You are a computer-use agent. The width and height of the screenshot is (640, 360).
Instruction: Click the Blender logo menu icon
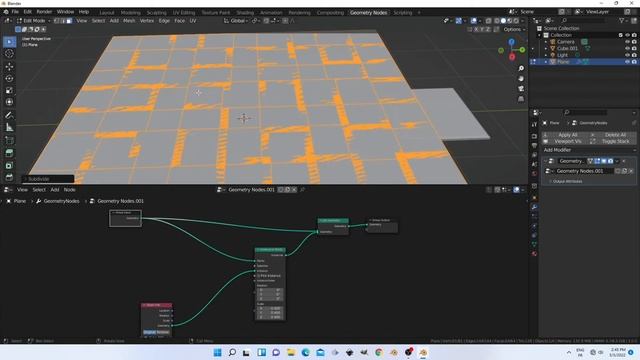coord(6,12)
